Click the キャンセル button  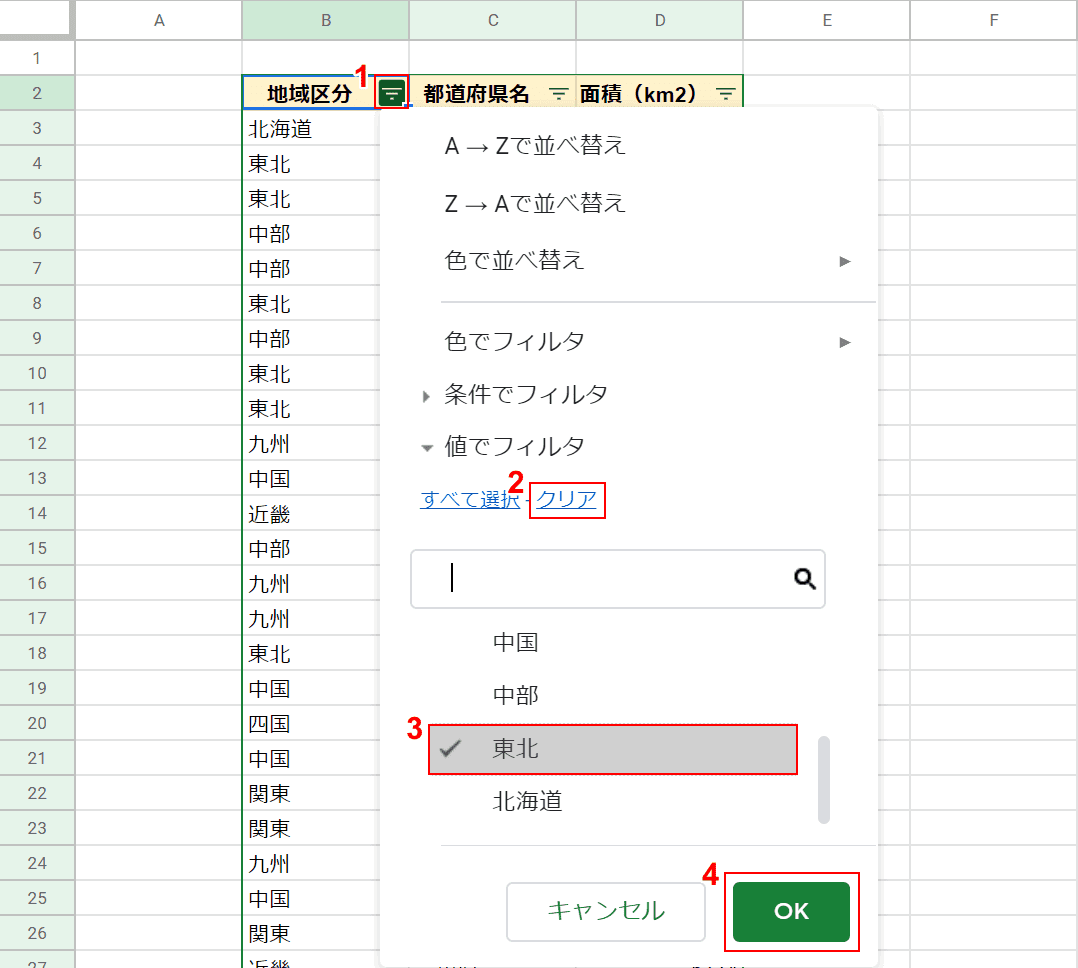click(606, 912)
